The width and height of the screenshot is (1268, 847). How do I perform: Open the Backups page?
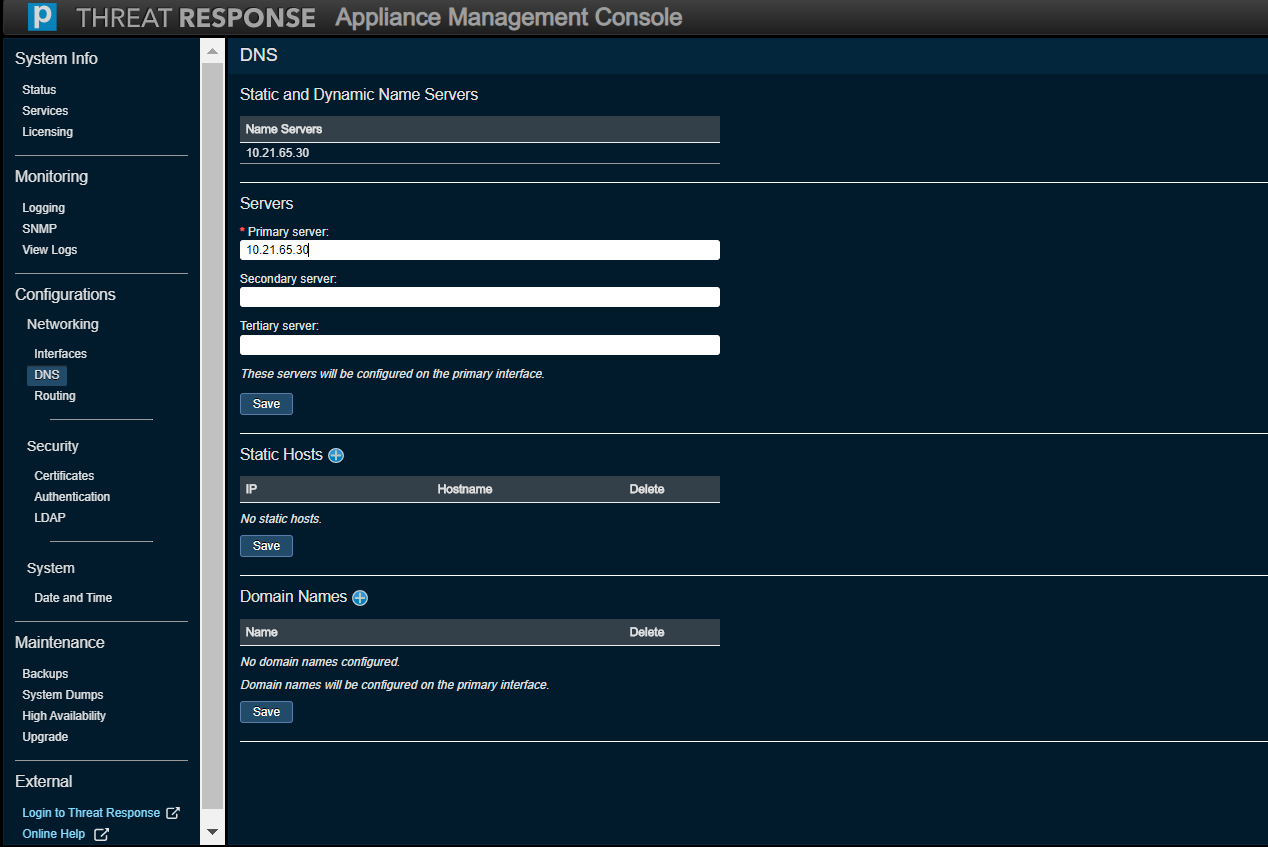coord(45,674)
